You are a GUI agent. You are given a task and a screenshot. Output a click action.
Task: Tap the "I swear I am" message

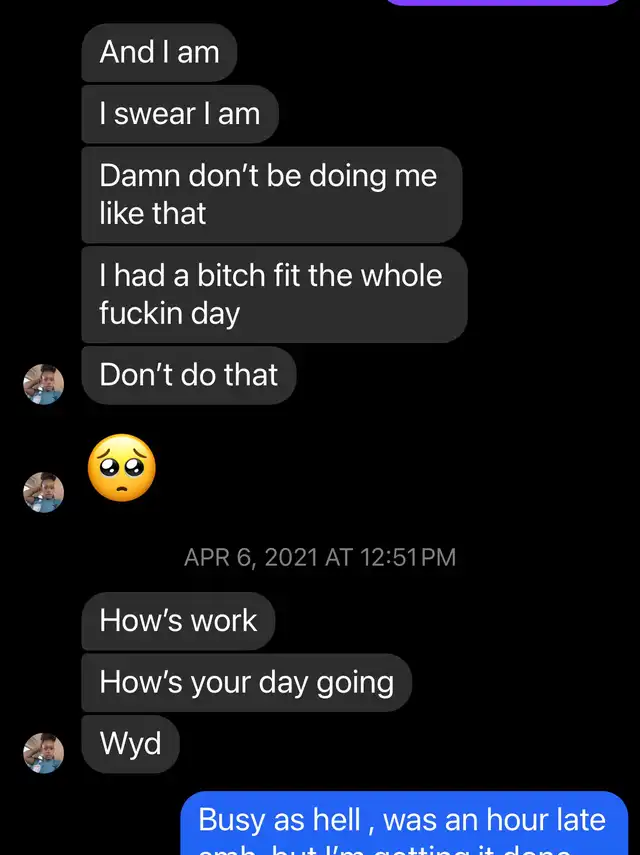pyautogui.click(x=179, y=114)
